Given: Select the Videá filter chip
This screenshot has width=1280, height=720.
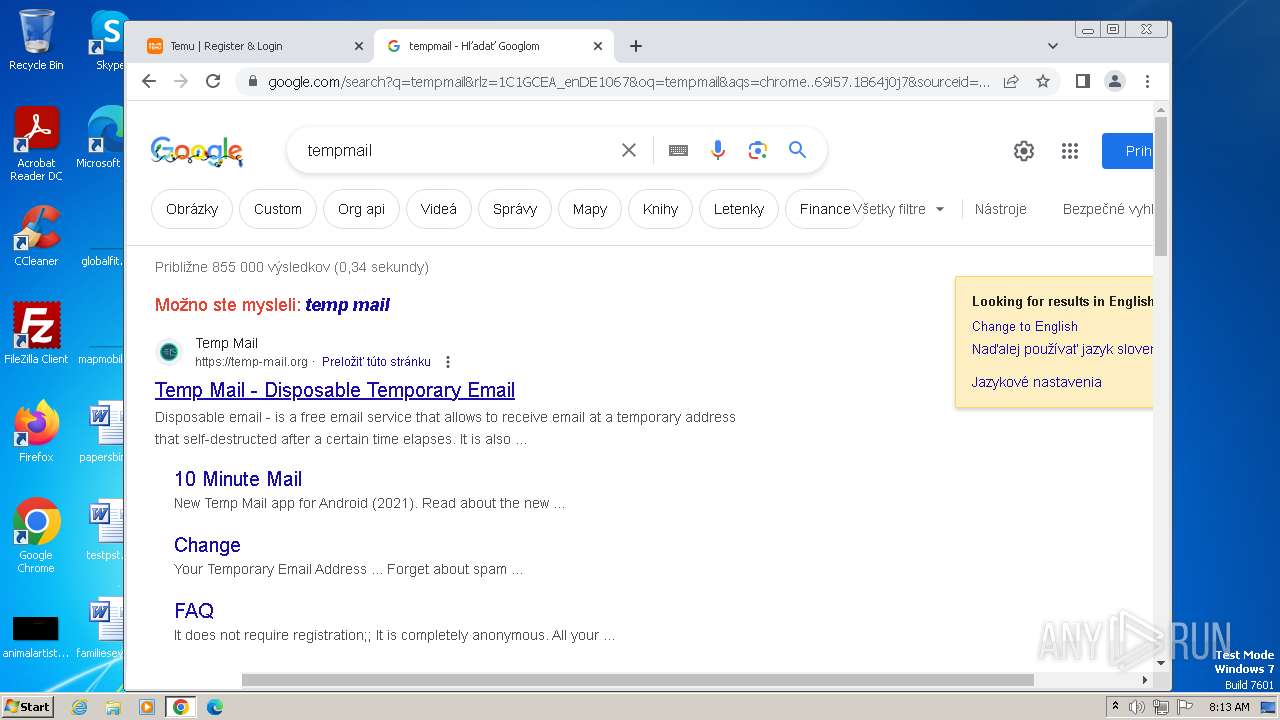Looking at the screenshot, I should coord(439,209).
